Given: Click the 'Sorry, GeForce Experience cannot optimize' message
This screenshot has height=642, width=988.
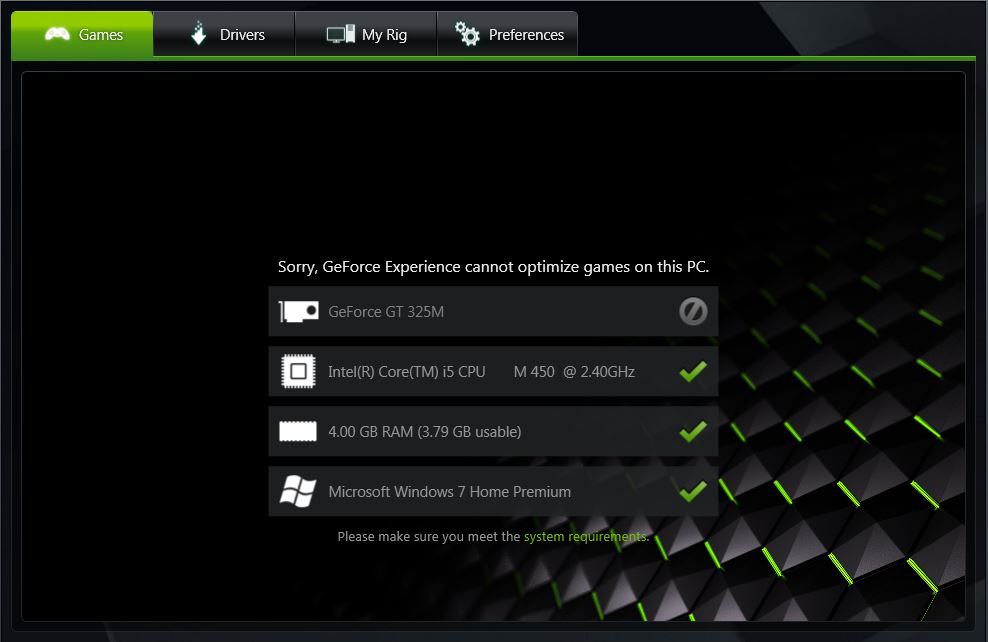Looking at the screenshot, I should [493, 267].
